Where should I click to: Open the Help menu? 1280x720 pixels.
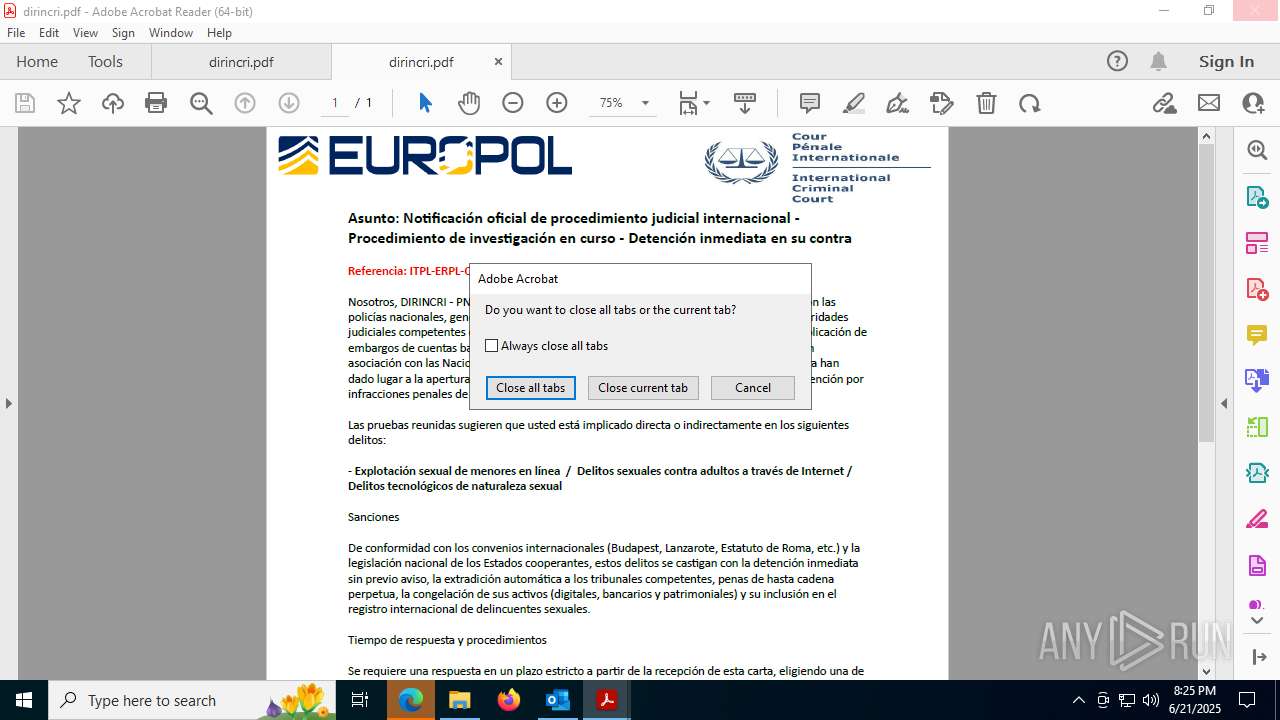point(219,33)
